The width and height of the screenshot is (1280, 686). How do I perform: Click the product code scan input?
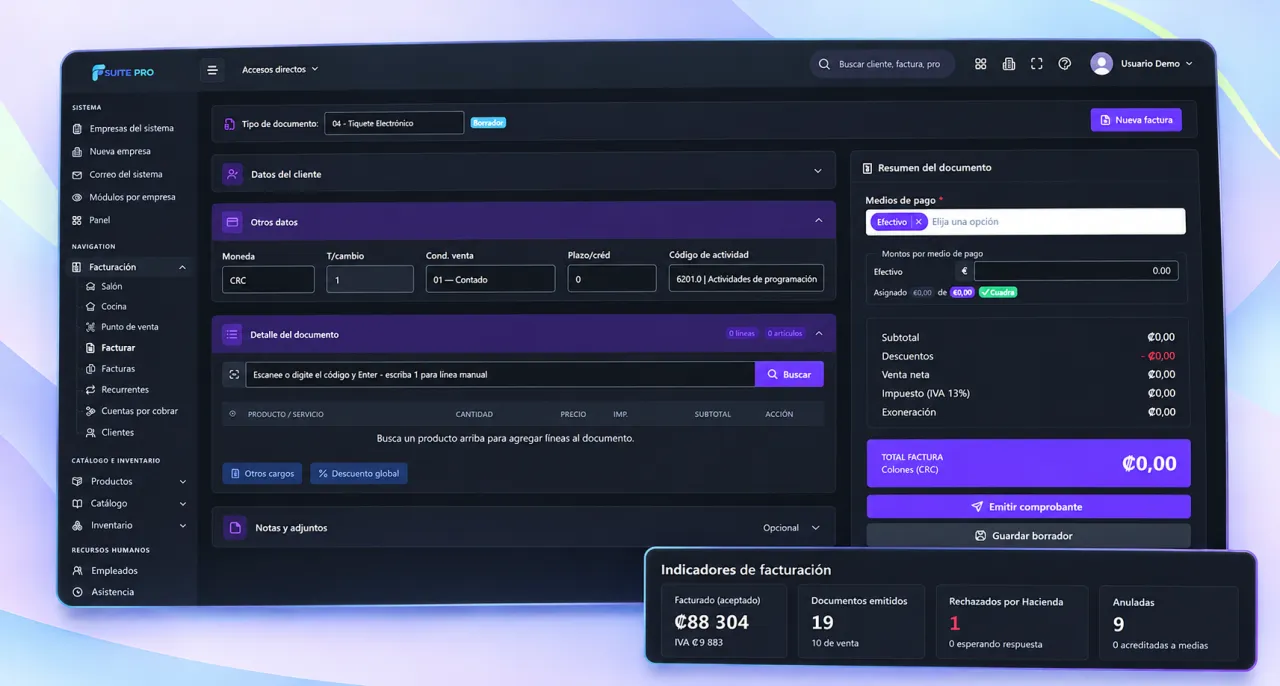(x=500, y=374)
